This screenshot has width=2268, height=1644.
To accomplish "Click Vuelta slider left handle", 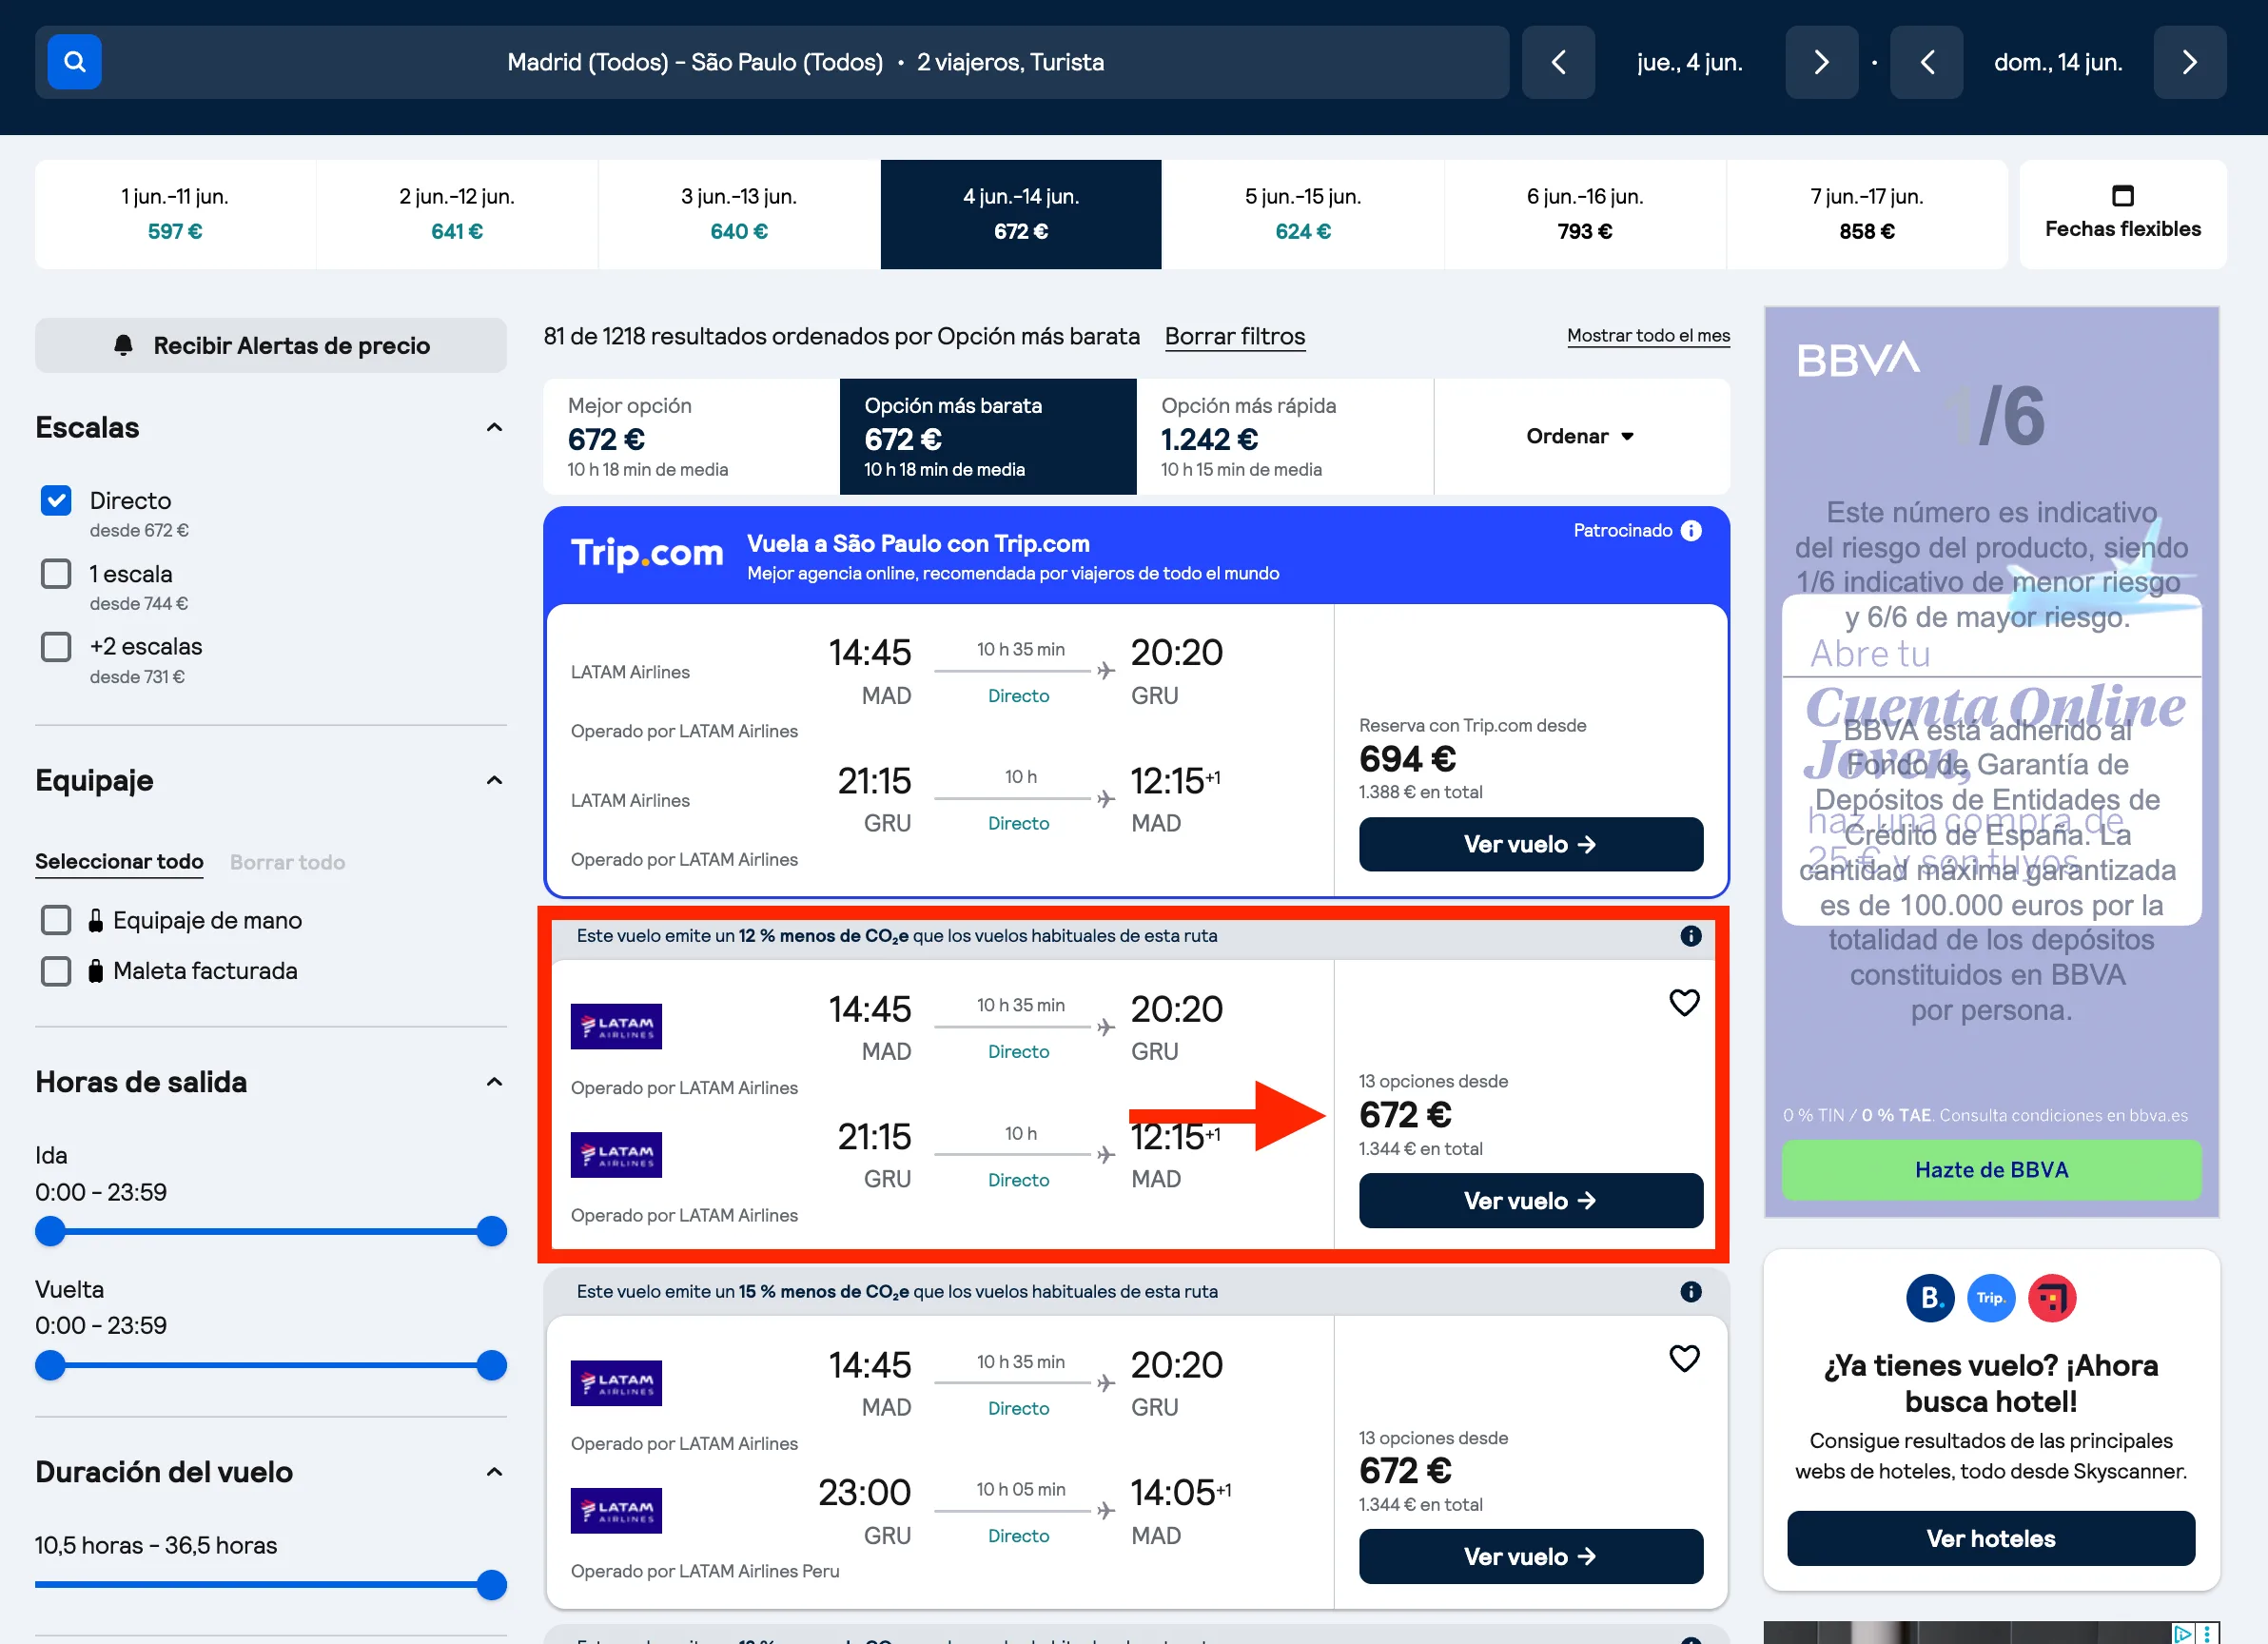I will 50,1365.
